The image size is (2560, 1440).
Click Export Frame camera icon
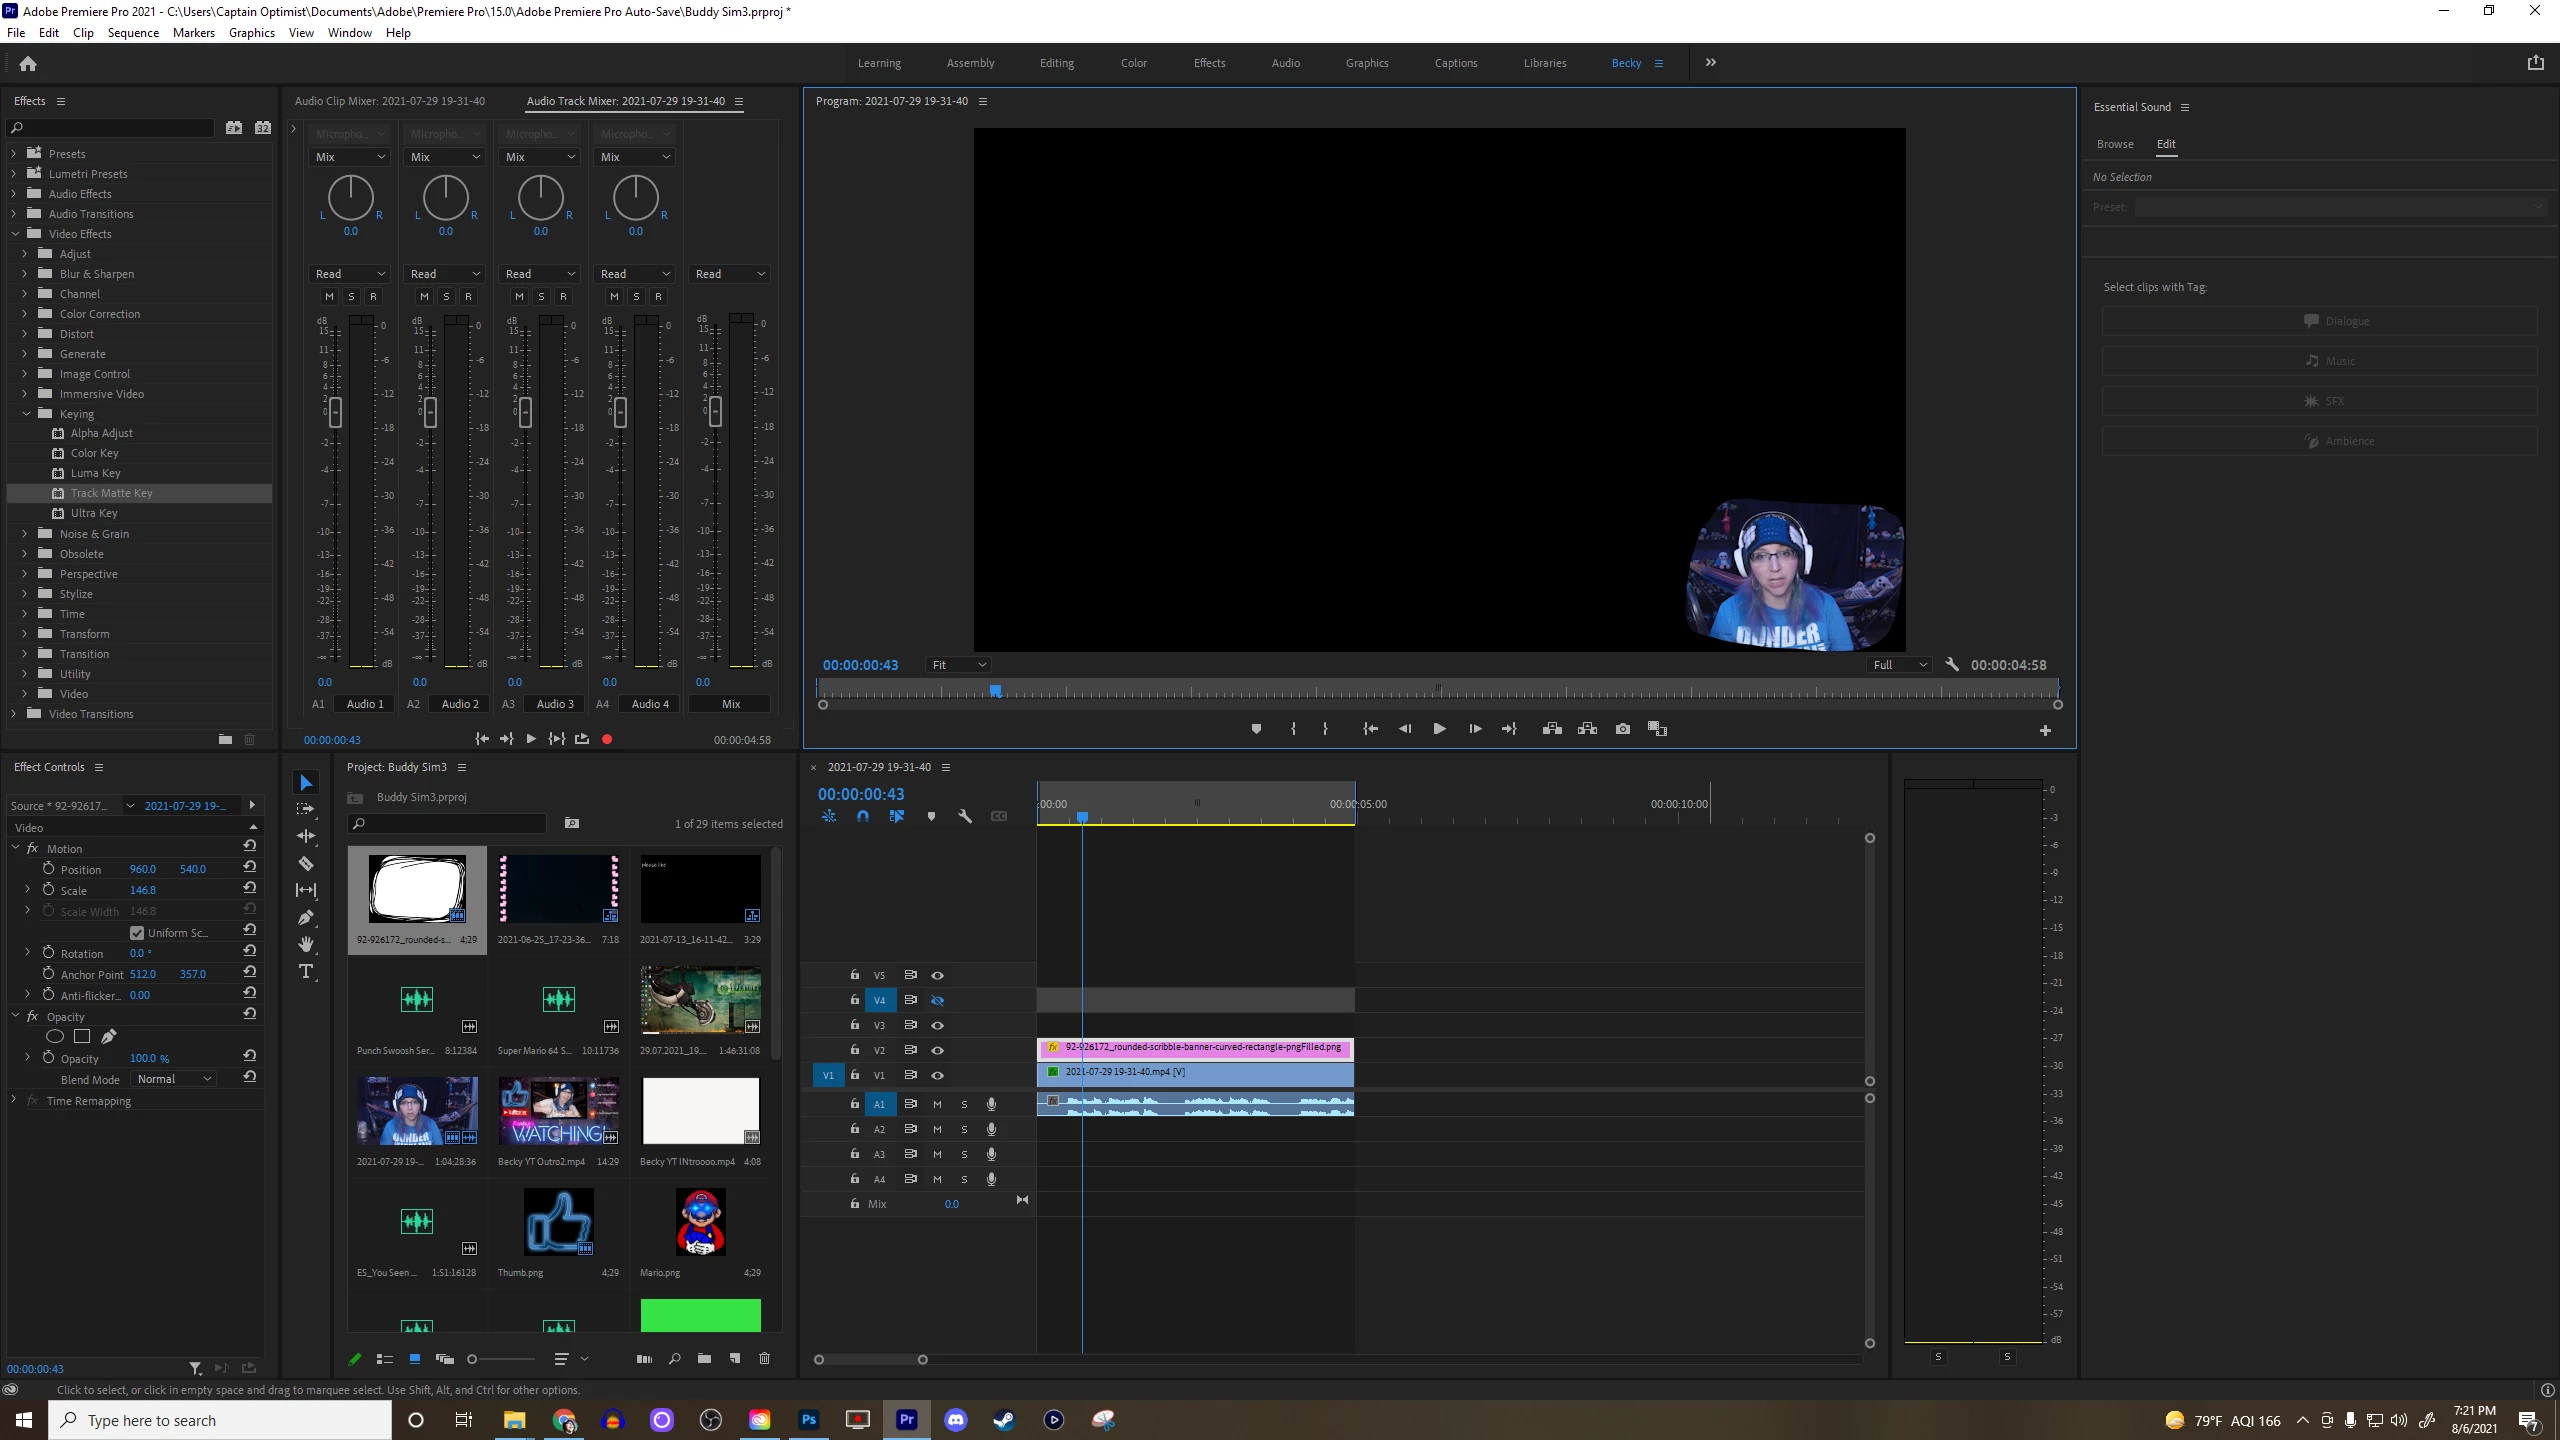pos(1622,729)
